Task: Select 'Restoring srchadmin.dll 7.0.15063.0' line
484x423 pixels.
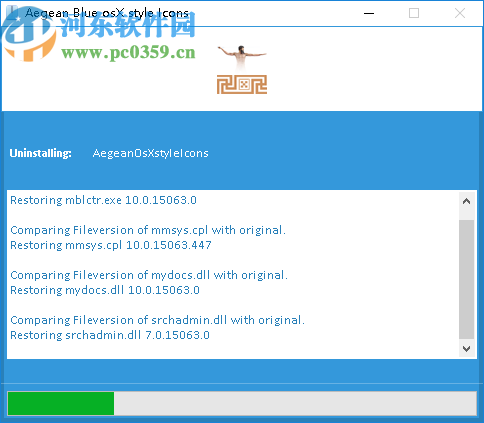Action: [x=110, y=335]
